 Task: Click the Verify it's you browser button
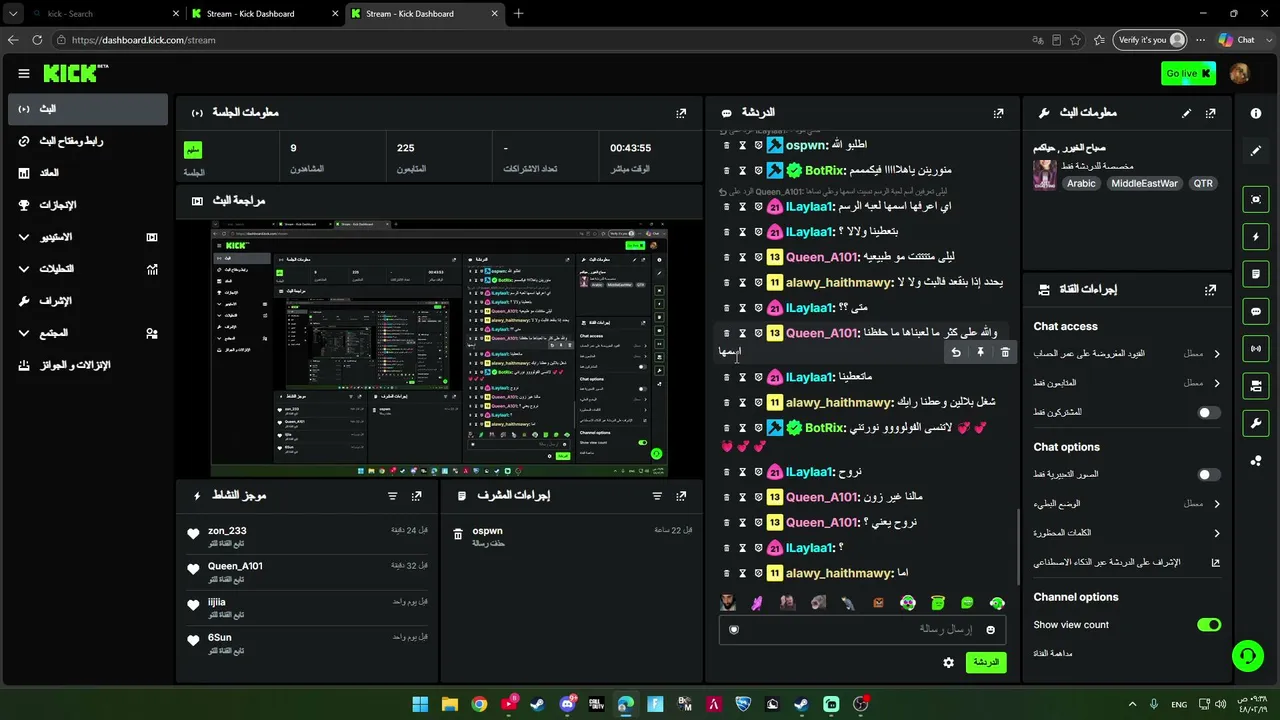(x=1151, y=40)
